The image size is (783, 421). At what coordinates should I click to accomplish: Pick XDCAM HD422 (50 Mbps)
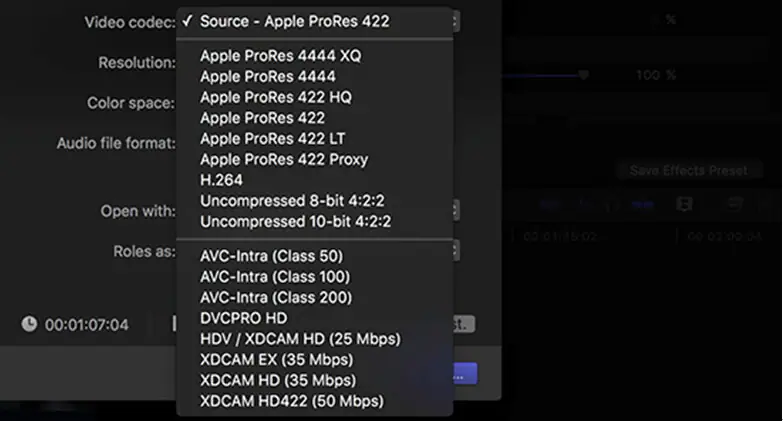[291, 402]
